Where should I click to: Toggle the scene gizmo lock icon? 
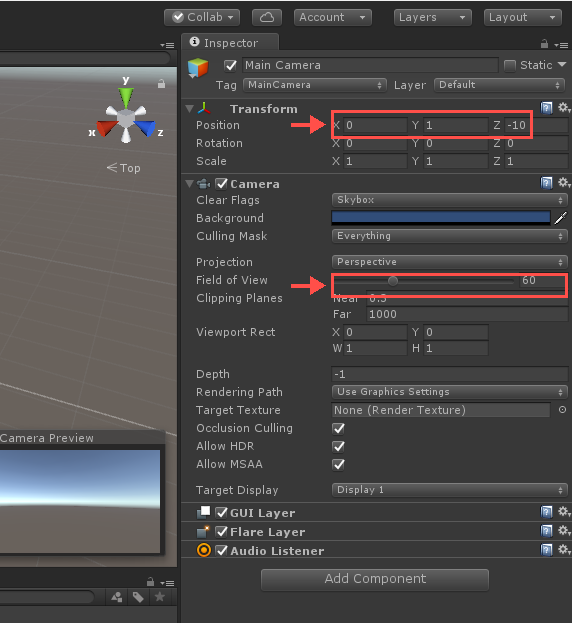click(x=161, y=83)
